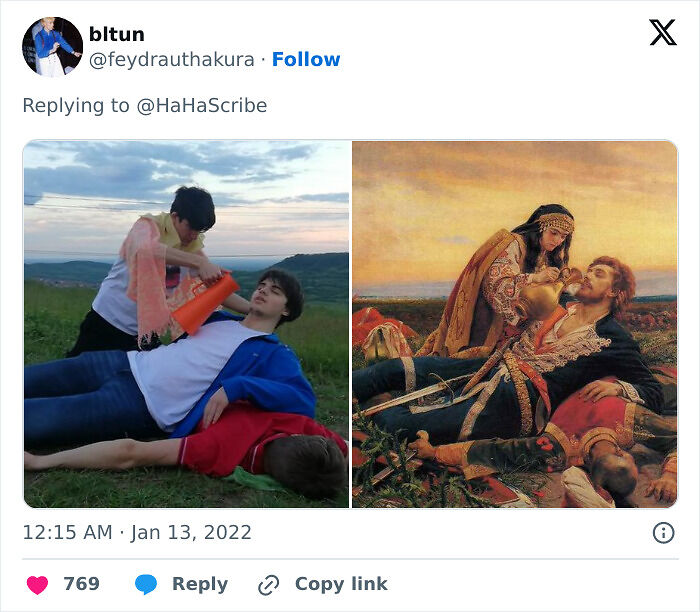
Task: Click the 'Replying to' text
Action: [x=75, y=105]
